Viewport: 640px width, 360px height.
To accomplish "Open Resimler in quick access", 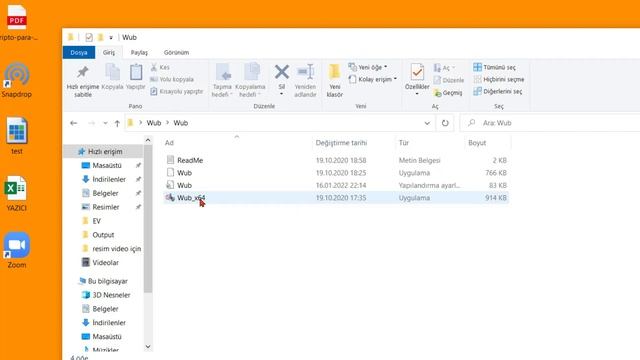I will pos(105,207).
